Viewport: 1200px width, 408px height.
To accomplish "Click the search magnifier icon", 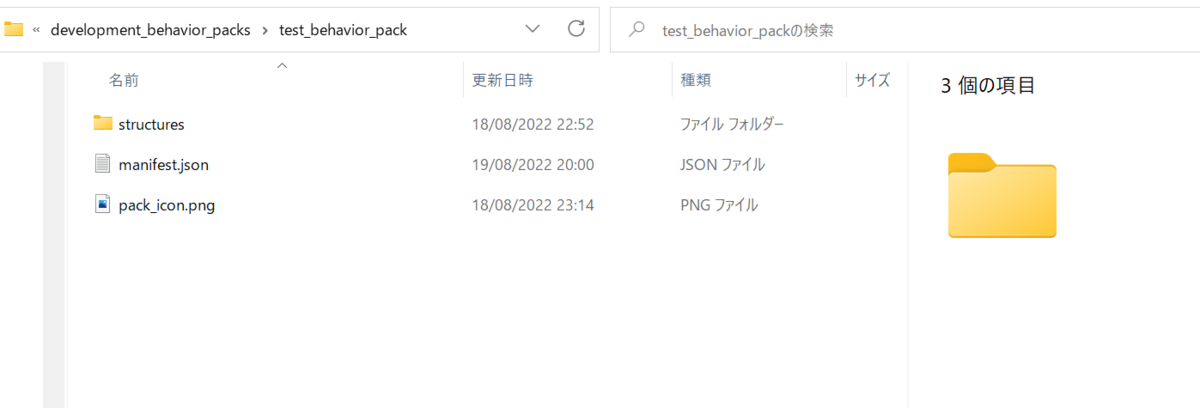I will coord(636,30).
